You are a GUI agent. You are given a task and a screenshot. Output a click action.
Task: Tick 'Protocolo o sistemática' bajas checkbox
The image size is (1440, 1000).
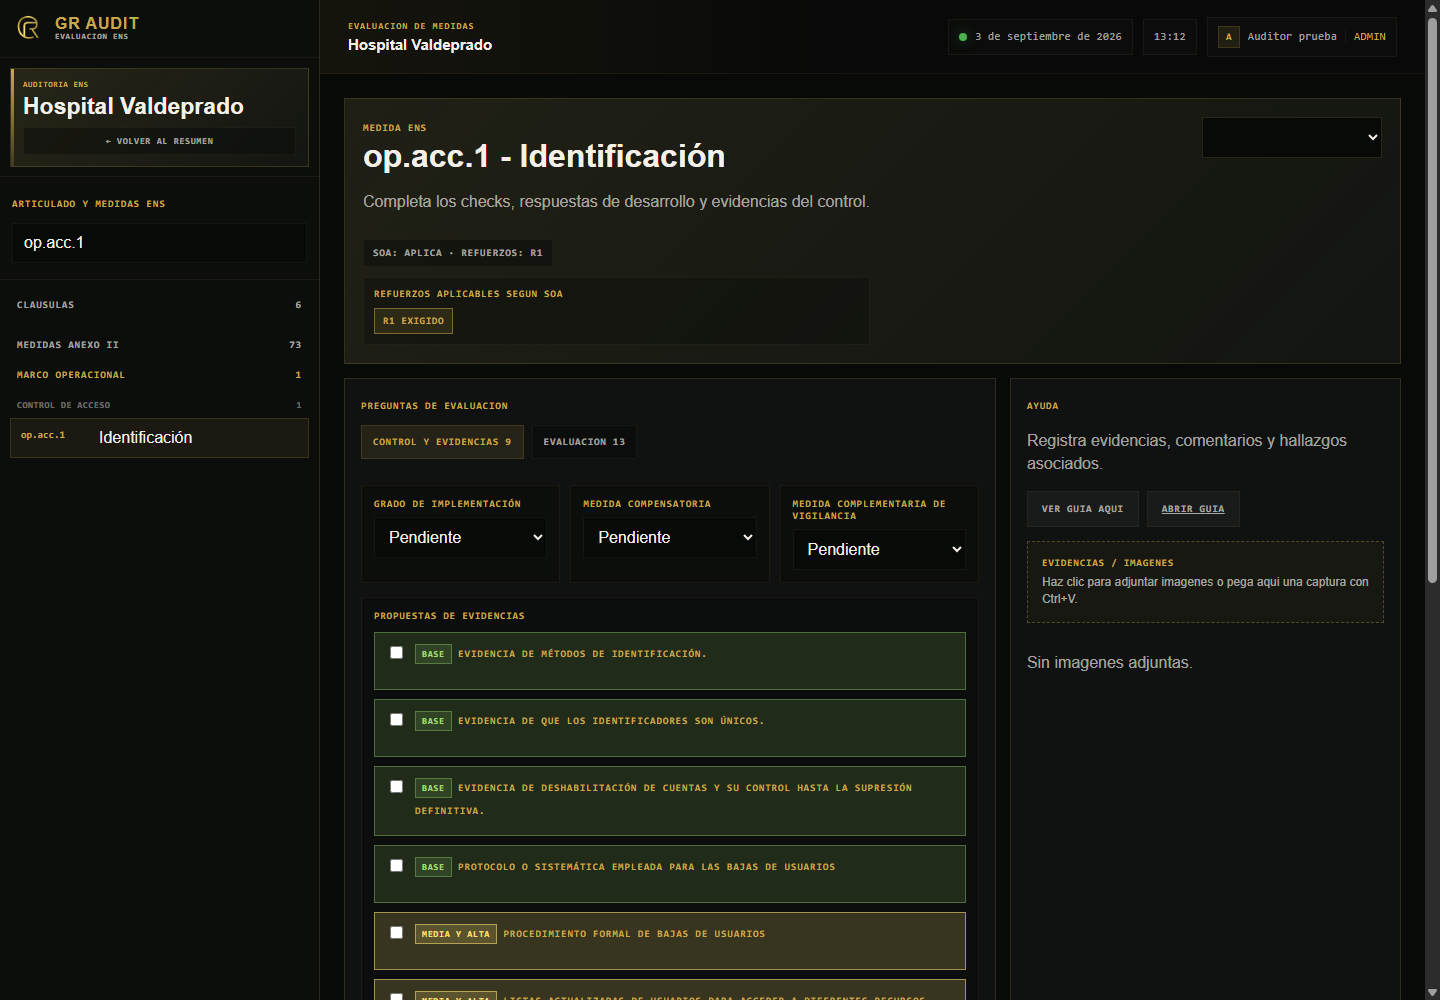coord(396,866)
